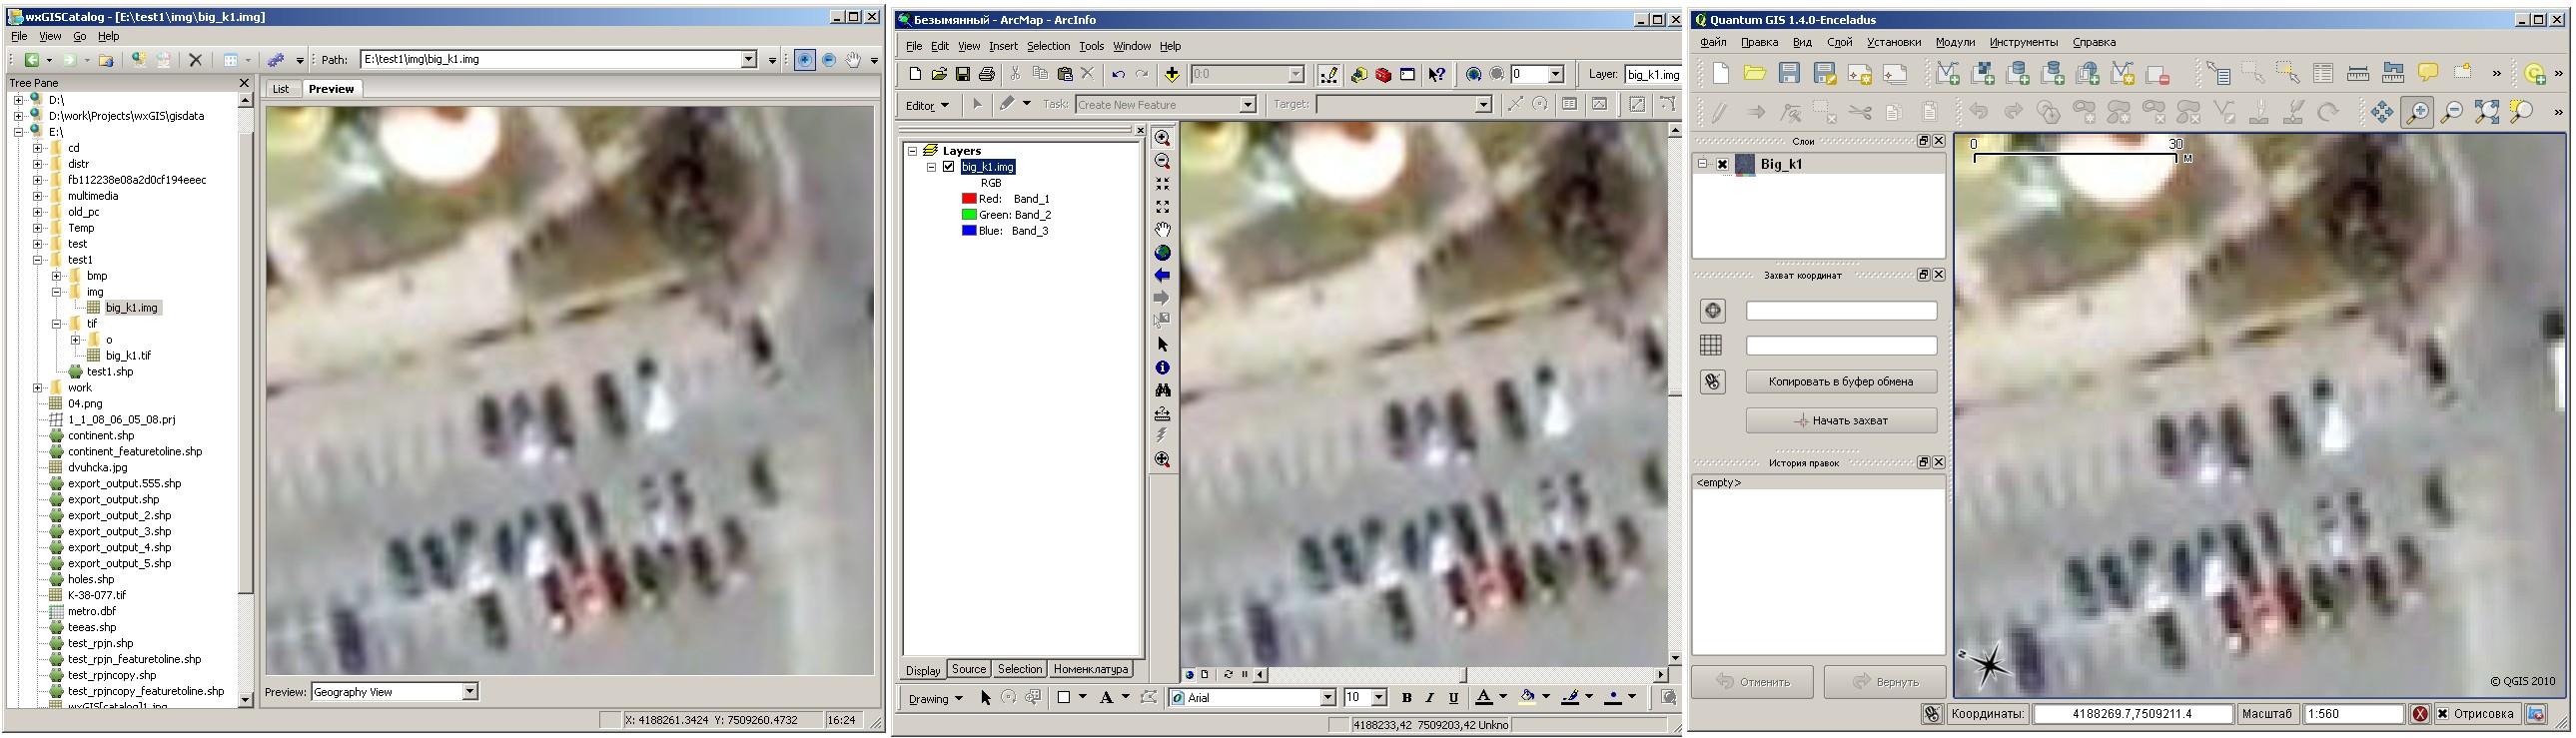
Task: Click the ArcMap Add Data button
Action: coord(1171,74)
